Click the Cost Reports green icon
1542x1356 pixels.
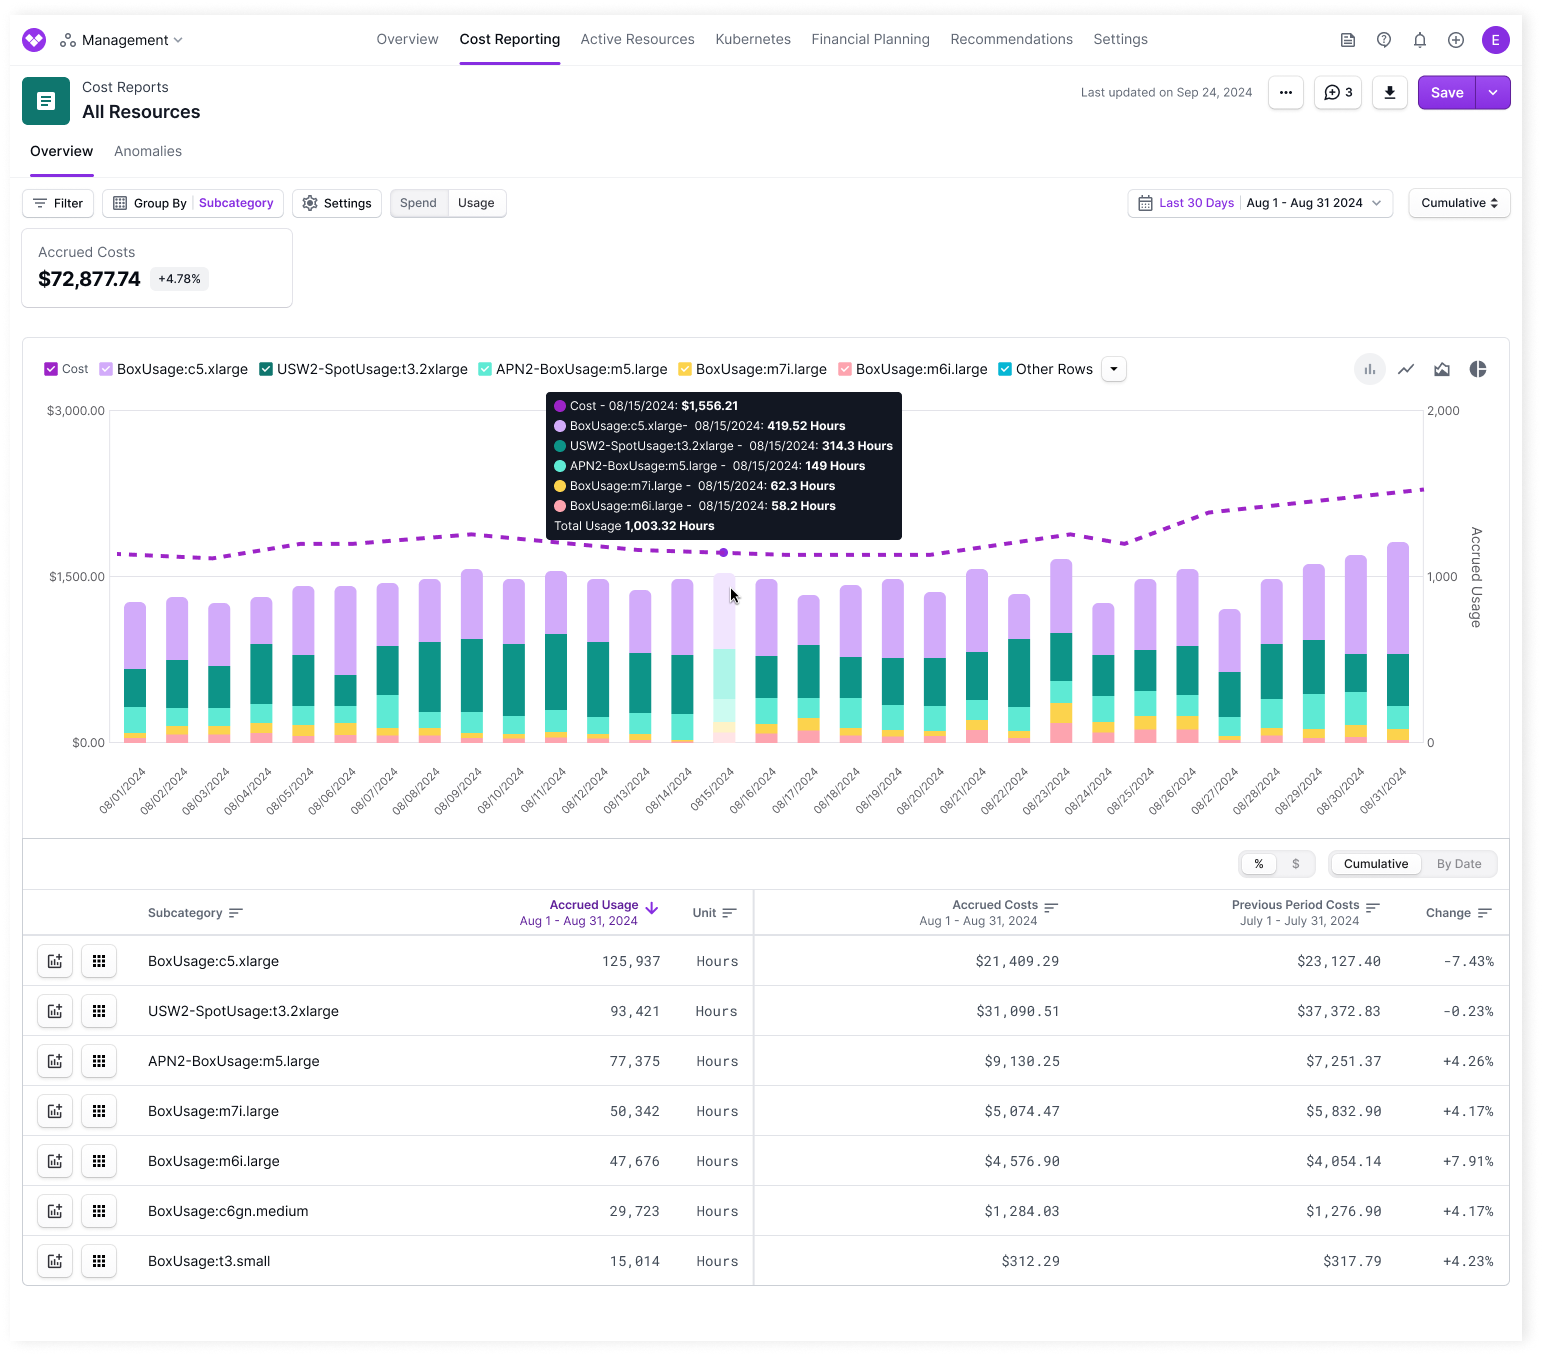coord(46,101)
